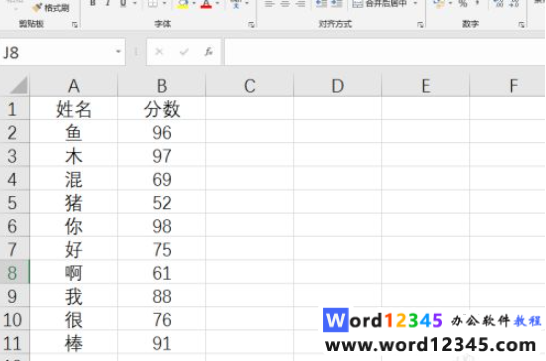Select column E header

pos(426,86)
